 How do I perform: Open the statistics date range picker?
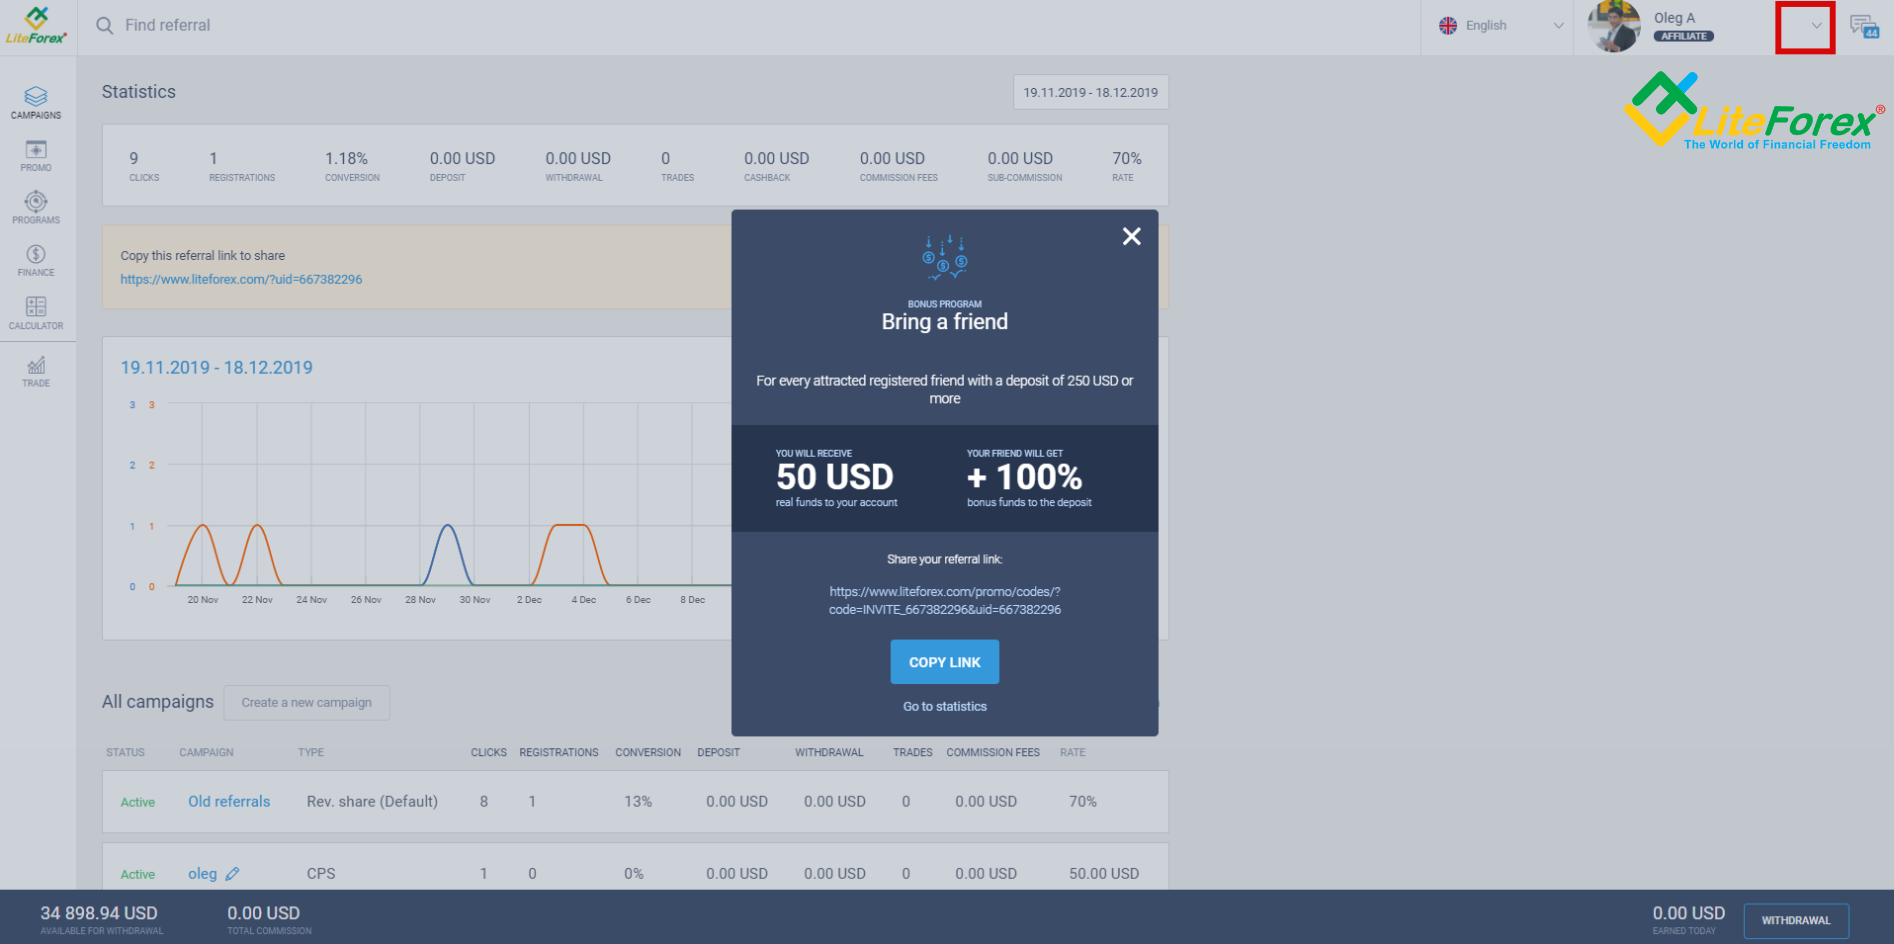tap(1090, 92)
